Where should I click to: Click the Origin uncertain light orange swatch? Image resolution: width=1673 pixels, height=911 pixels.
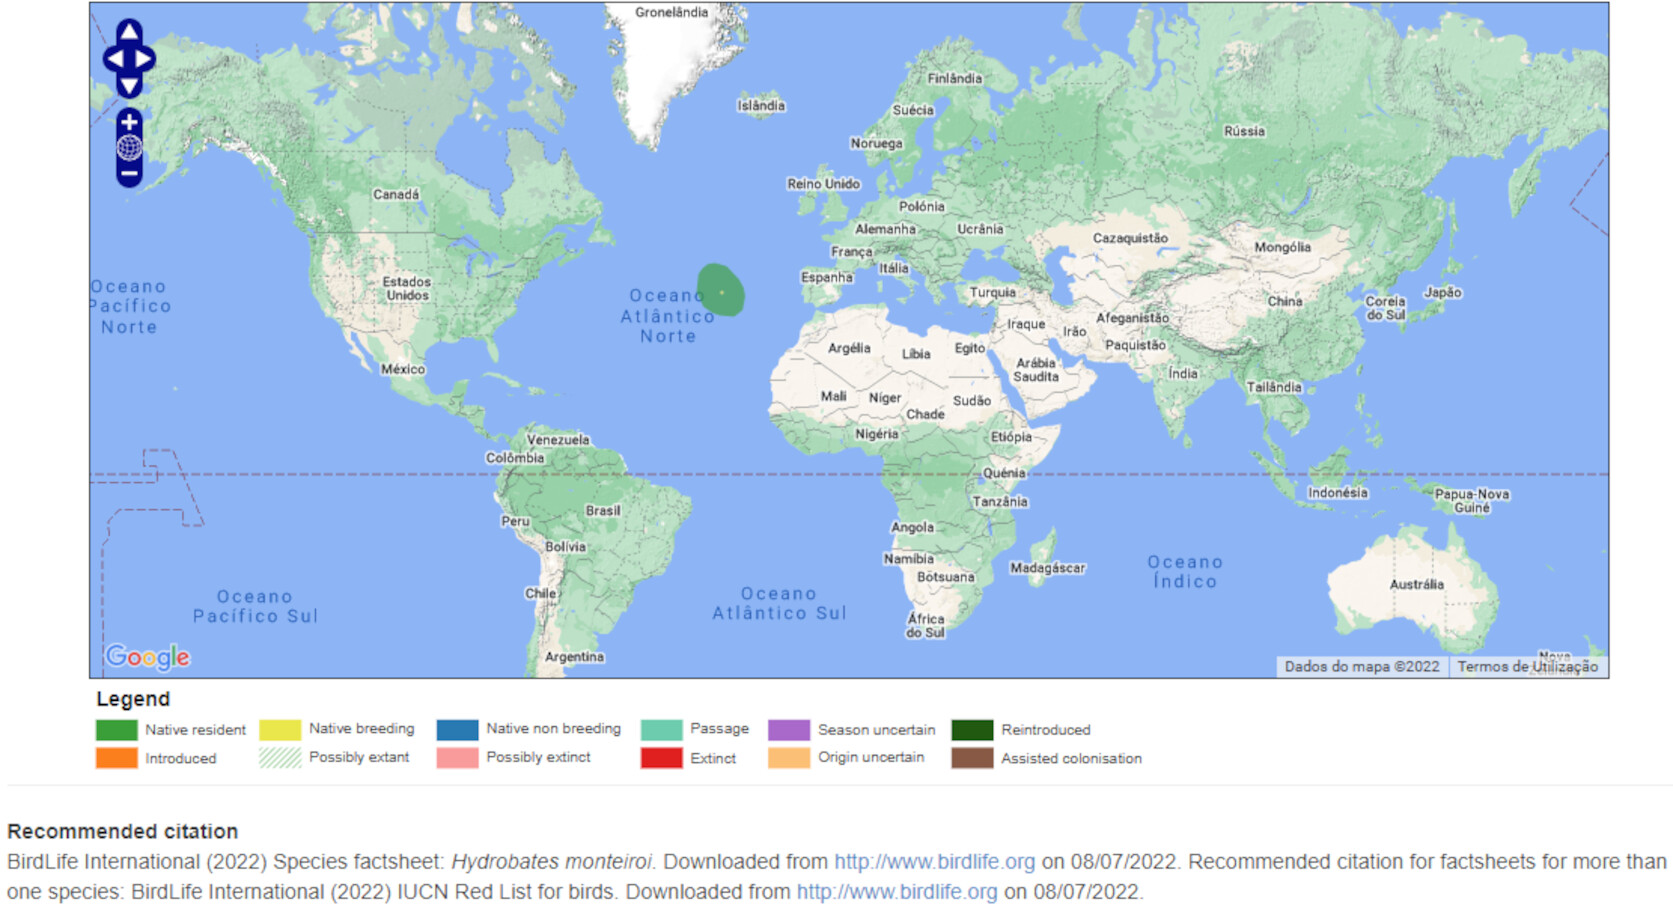point(789,758)
